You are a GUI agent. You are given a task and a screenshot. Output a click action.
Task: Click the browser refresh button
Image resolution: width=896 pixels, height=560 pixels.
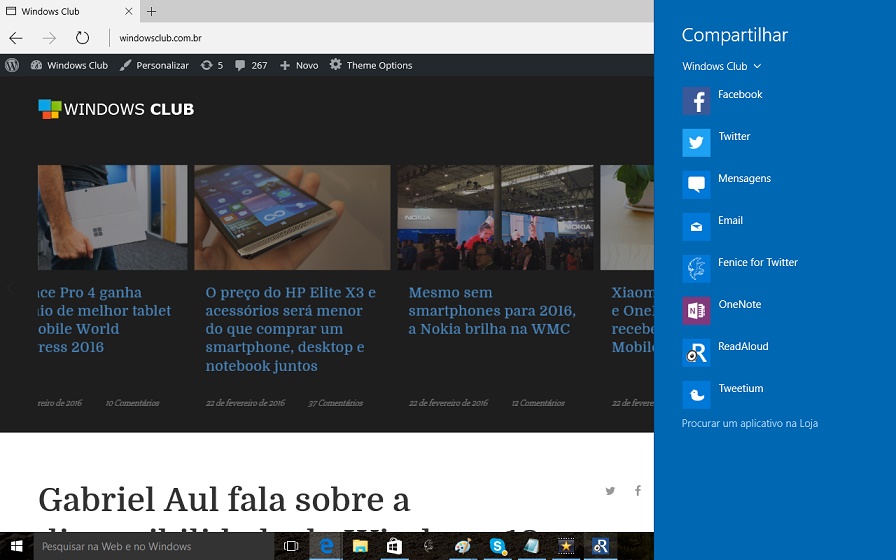pos(82,38)
